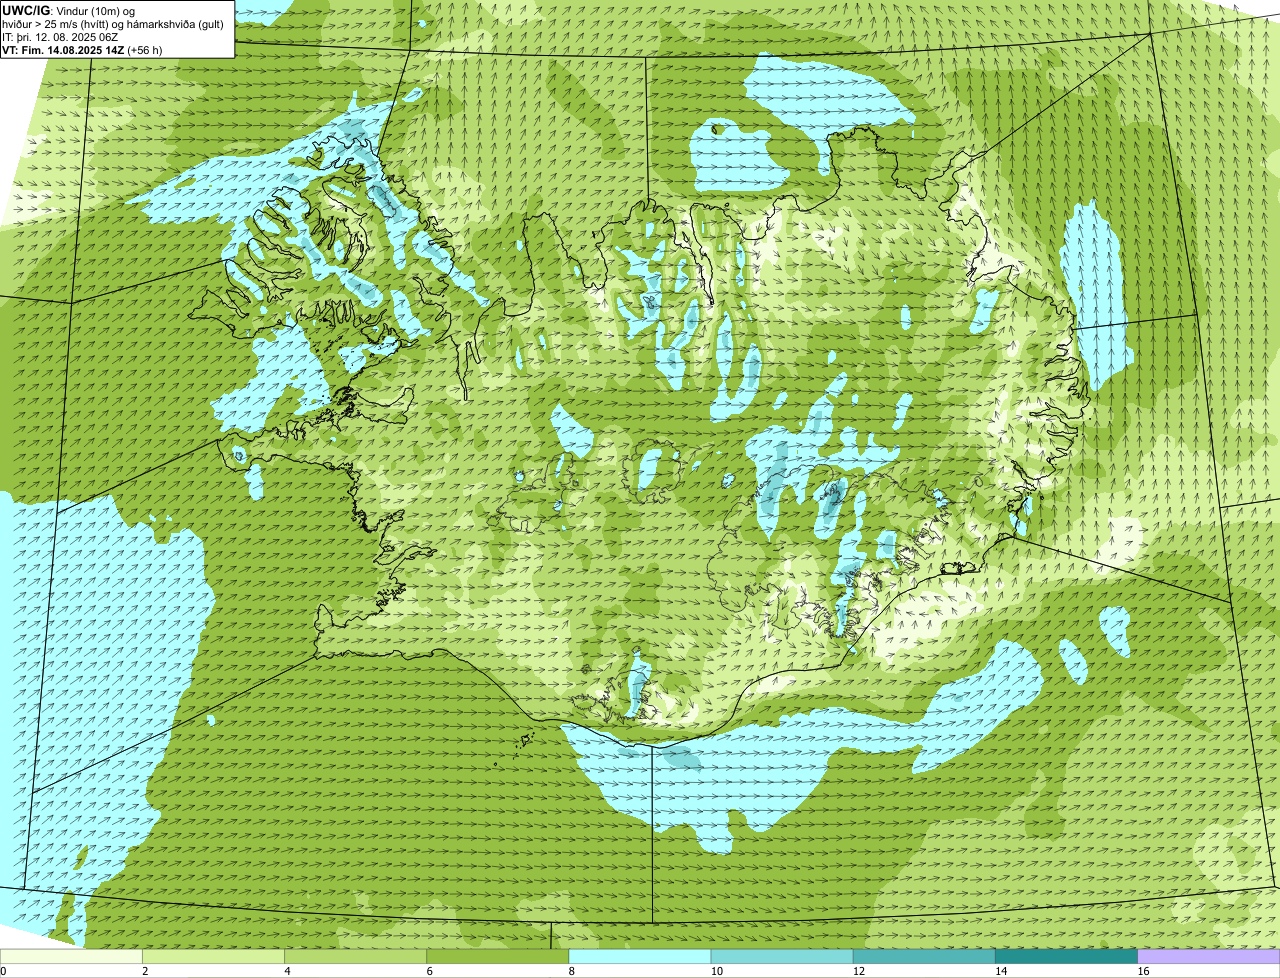Click the legend scale label 12
The width and height of the screenshot is (1280, 978).
click(x=860, y=971)
